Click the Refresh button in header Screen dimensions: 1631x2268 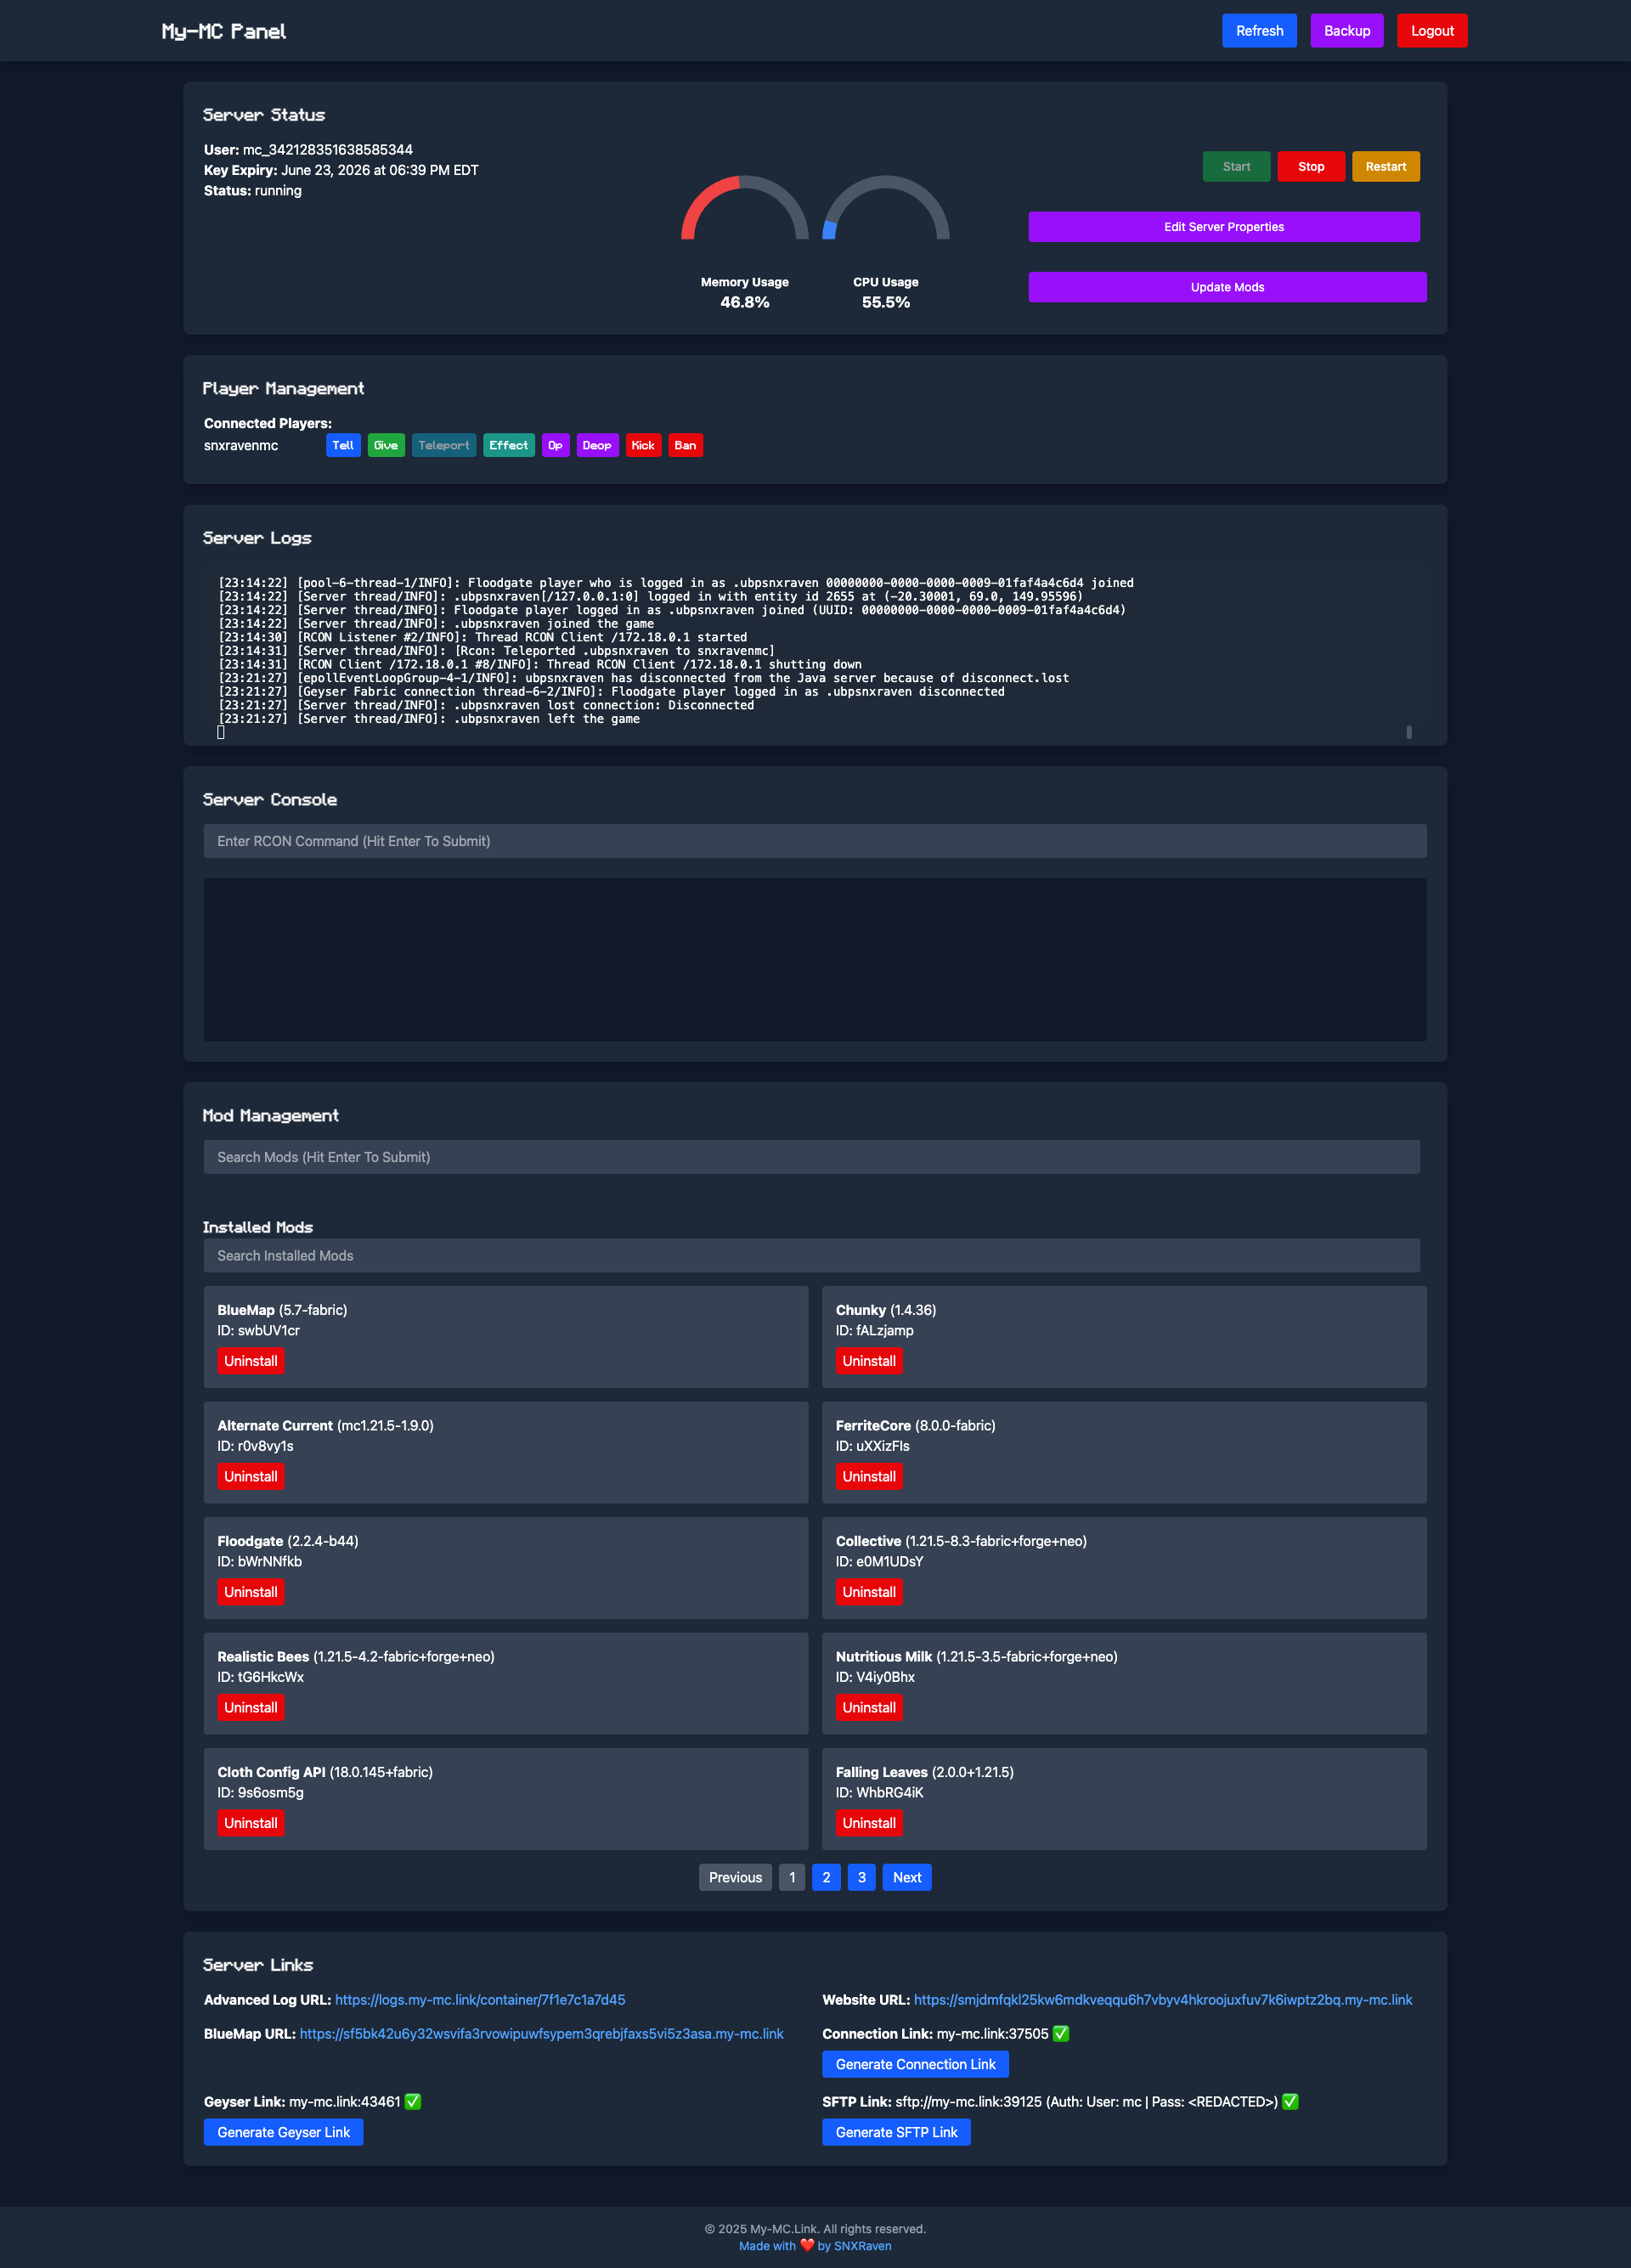[1259, 31]
